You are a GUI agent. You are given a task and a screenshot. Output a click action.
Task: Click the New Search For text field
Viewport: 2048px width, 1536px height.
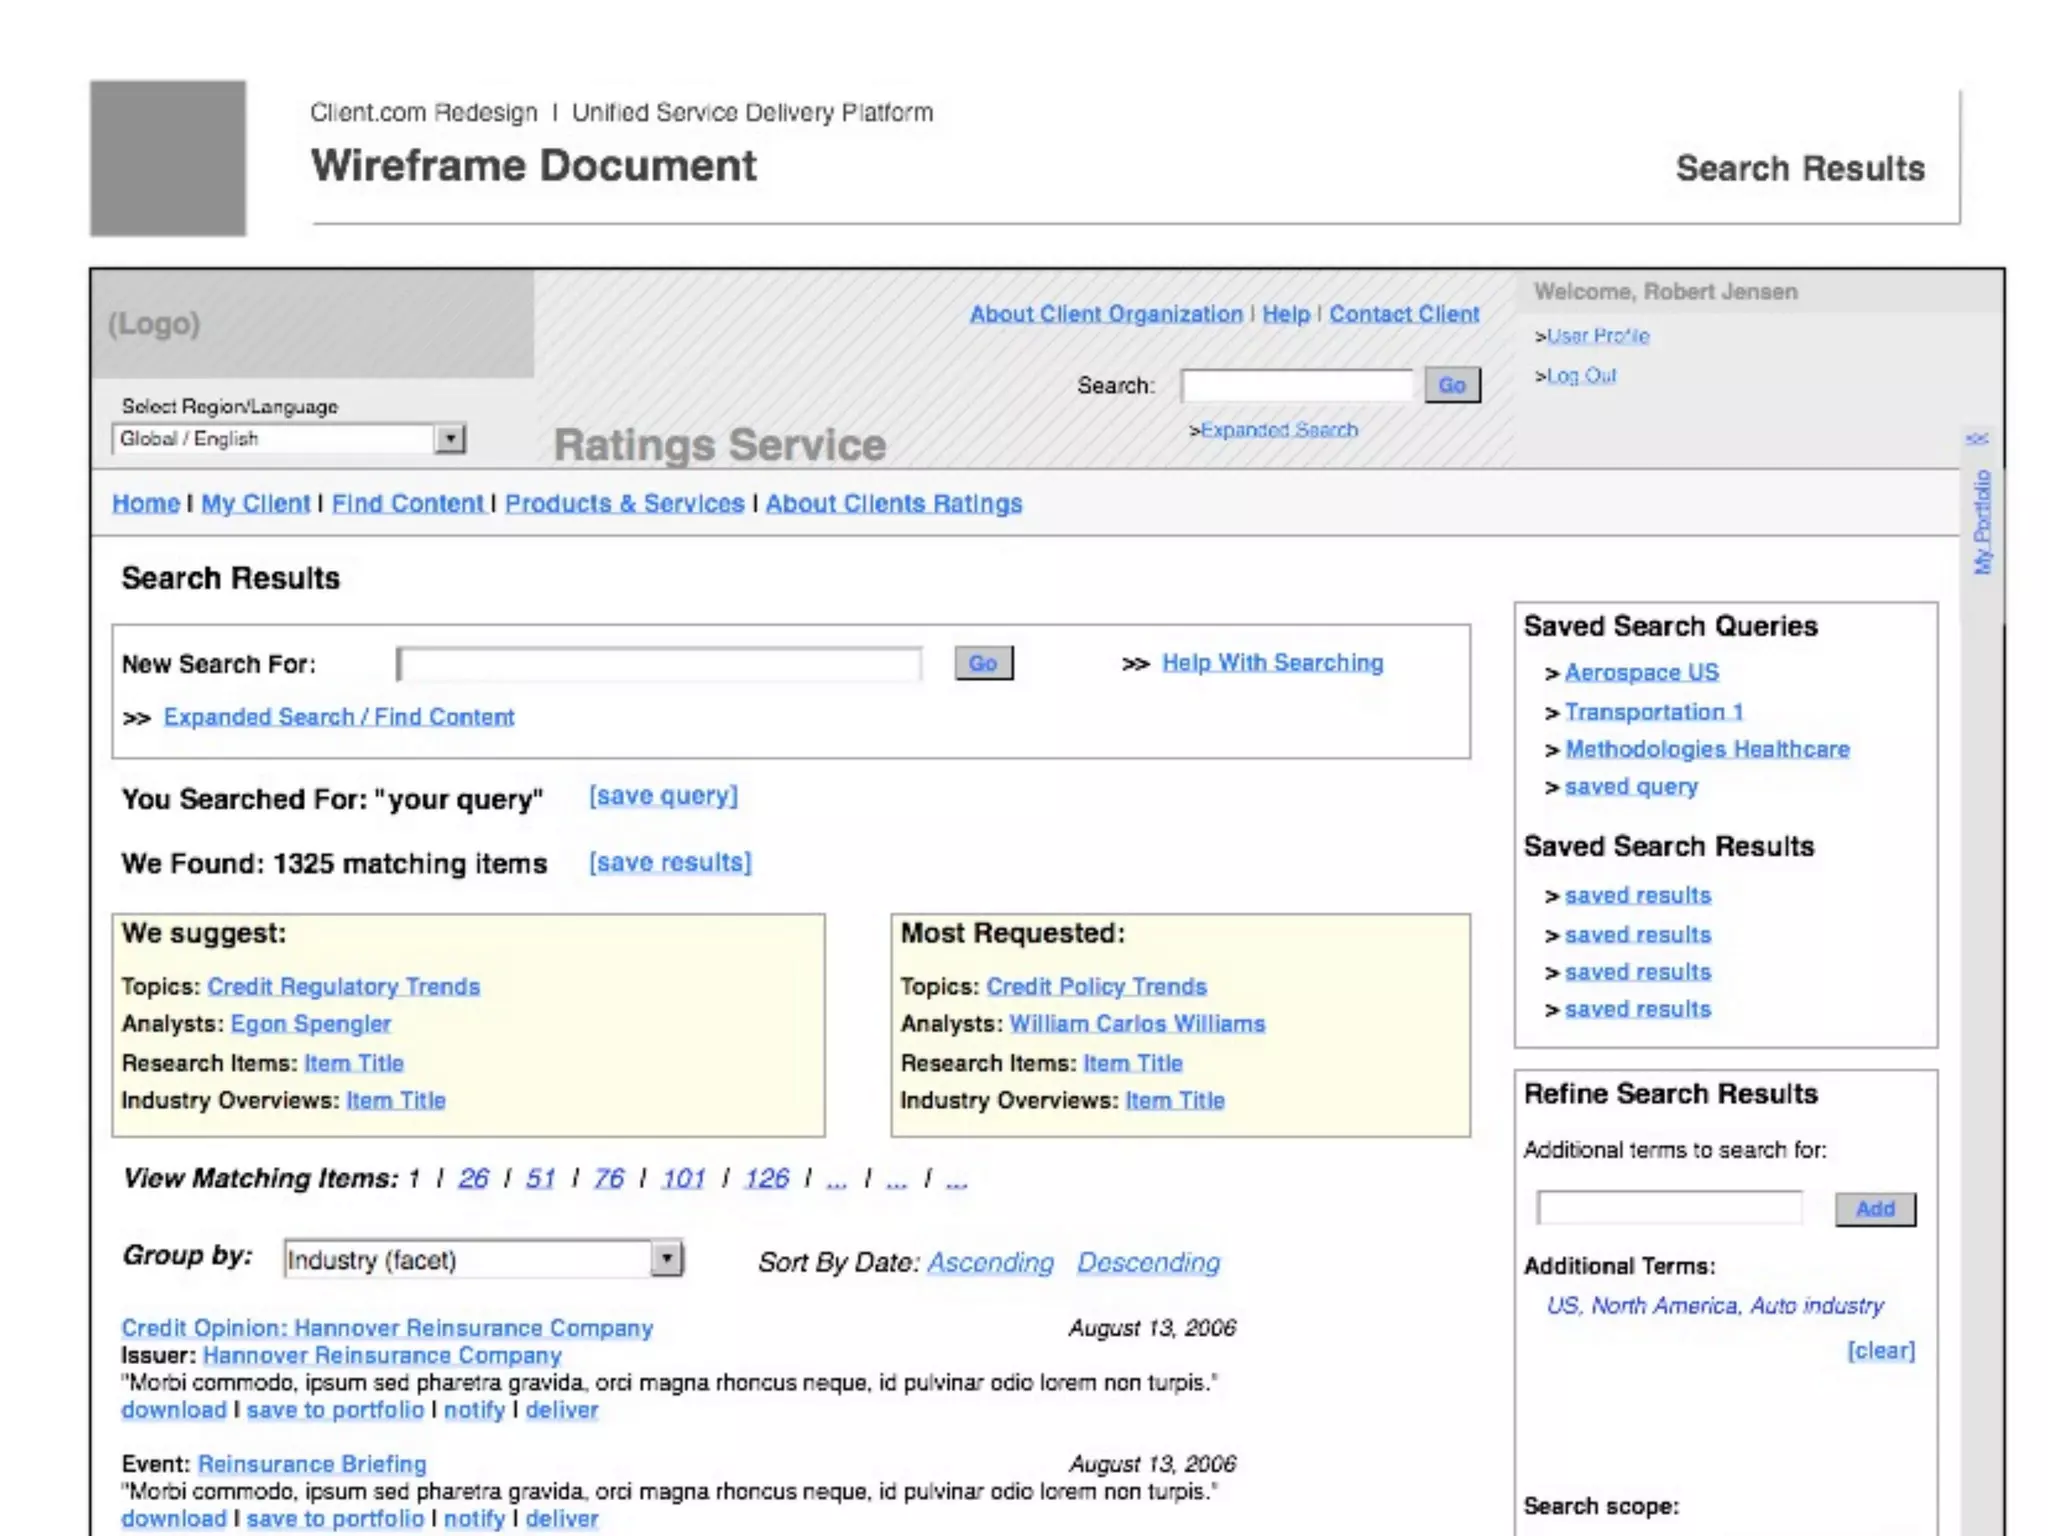(659, 664)
